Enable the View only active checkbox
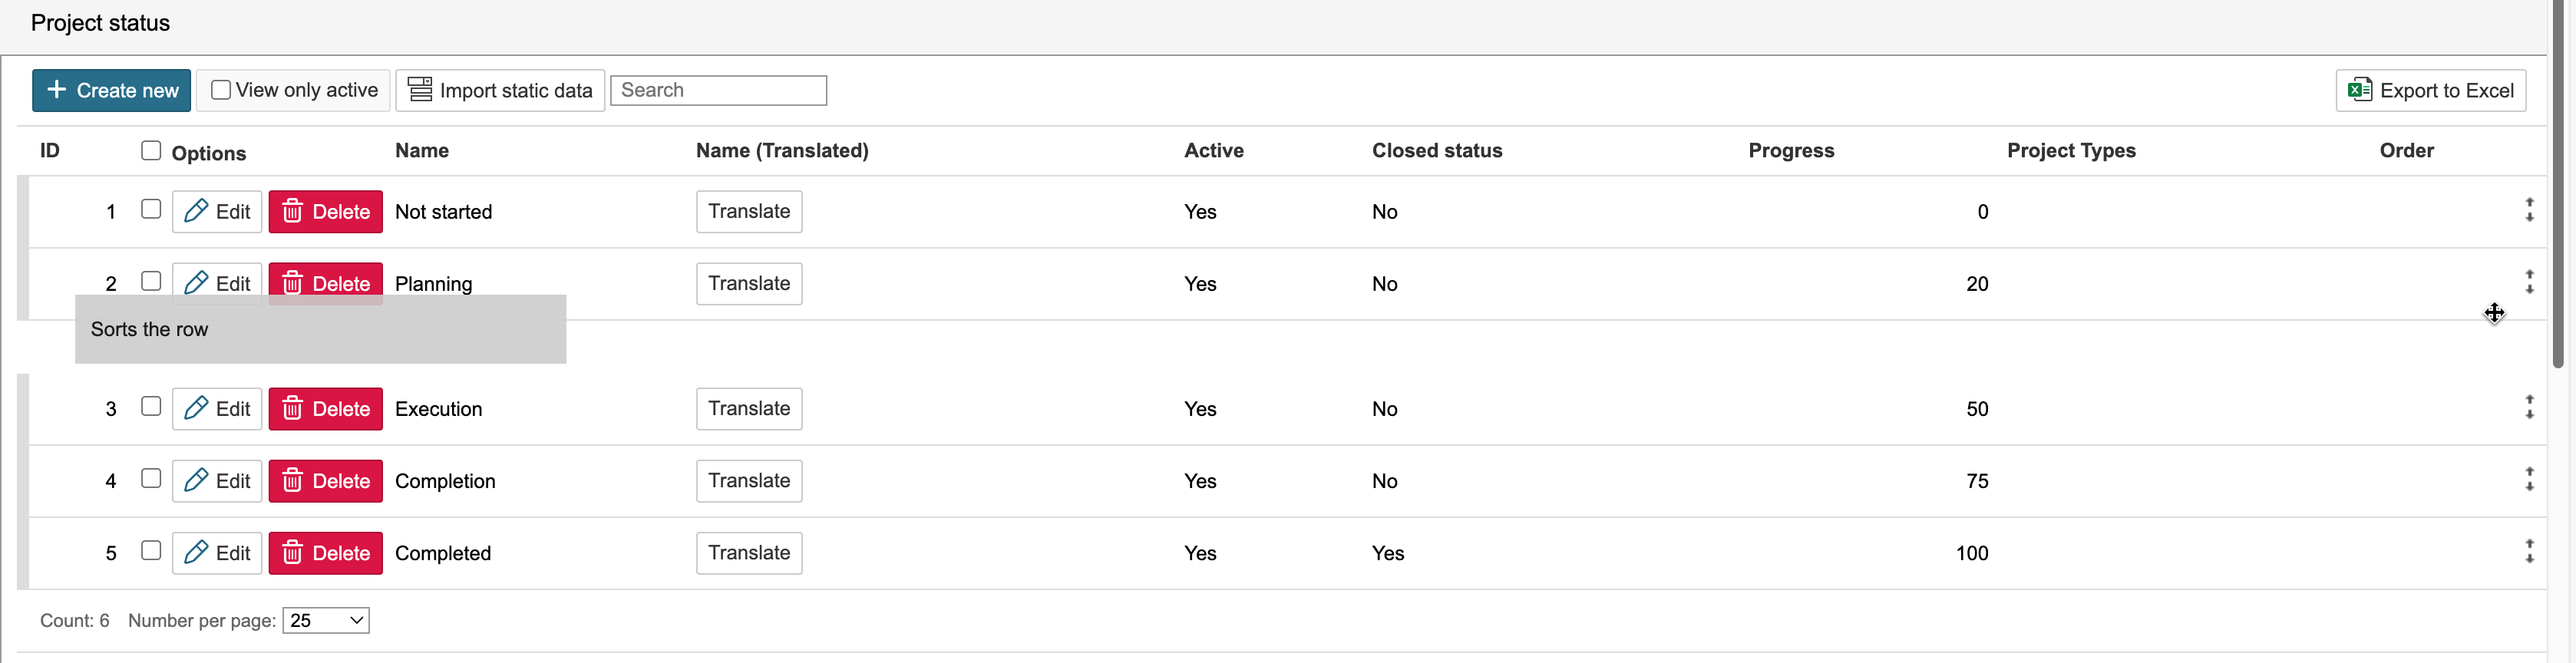The height and width of the screenshot is (663, 2576). 221,90
